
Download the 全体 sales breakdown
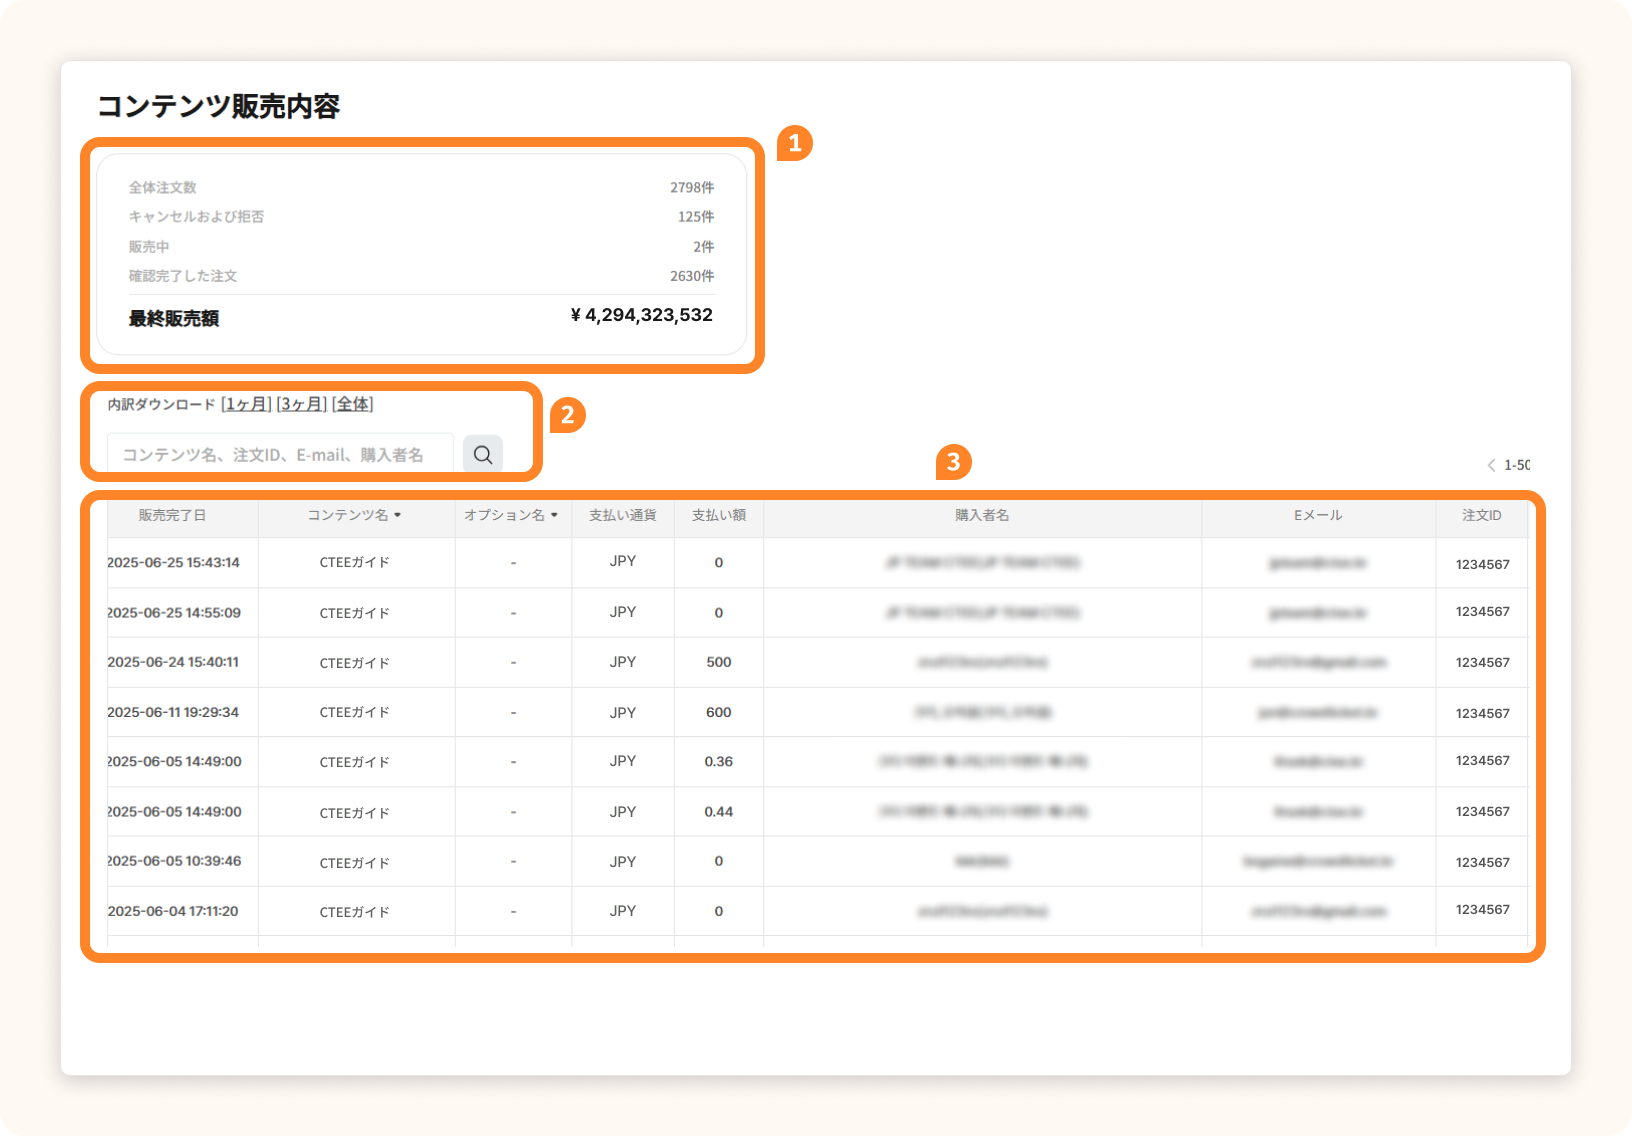(x=353, y=404)
